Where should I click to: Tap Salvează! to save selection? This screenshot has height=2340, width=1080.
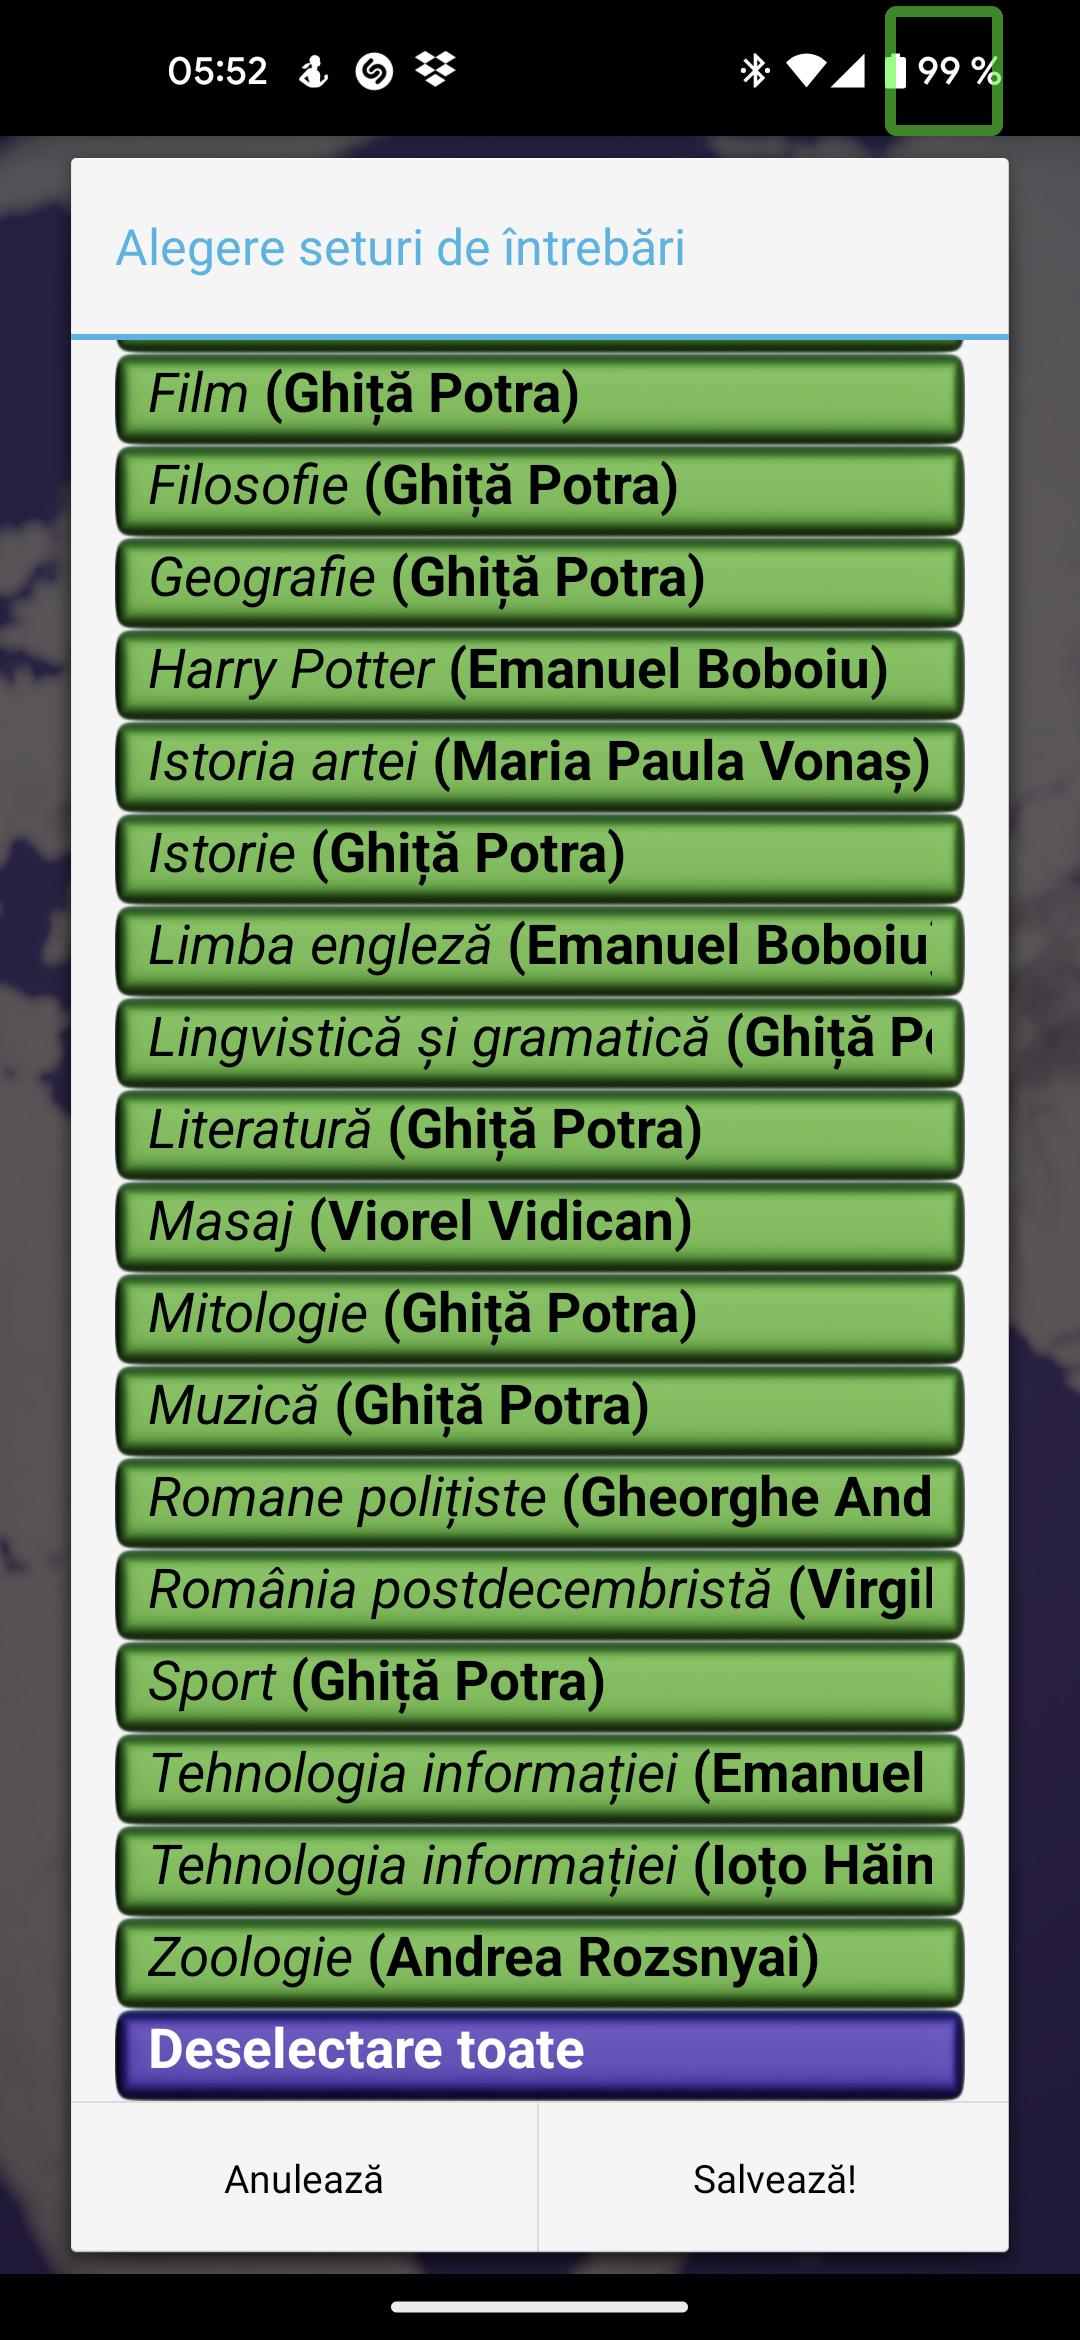pos(774,2179)
